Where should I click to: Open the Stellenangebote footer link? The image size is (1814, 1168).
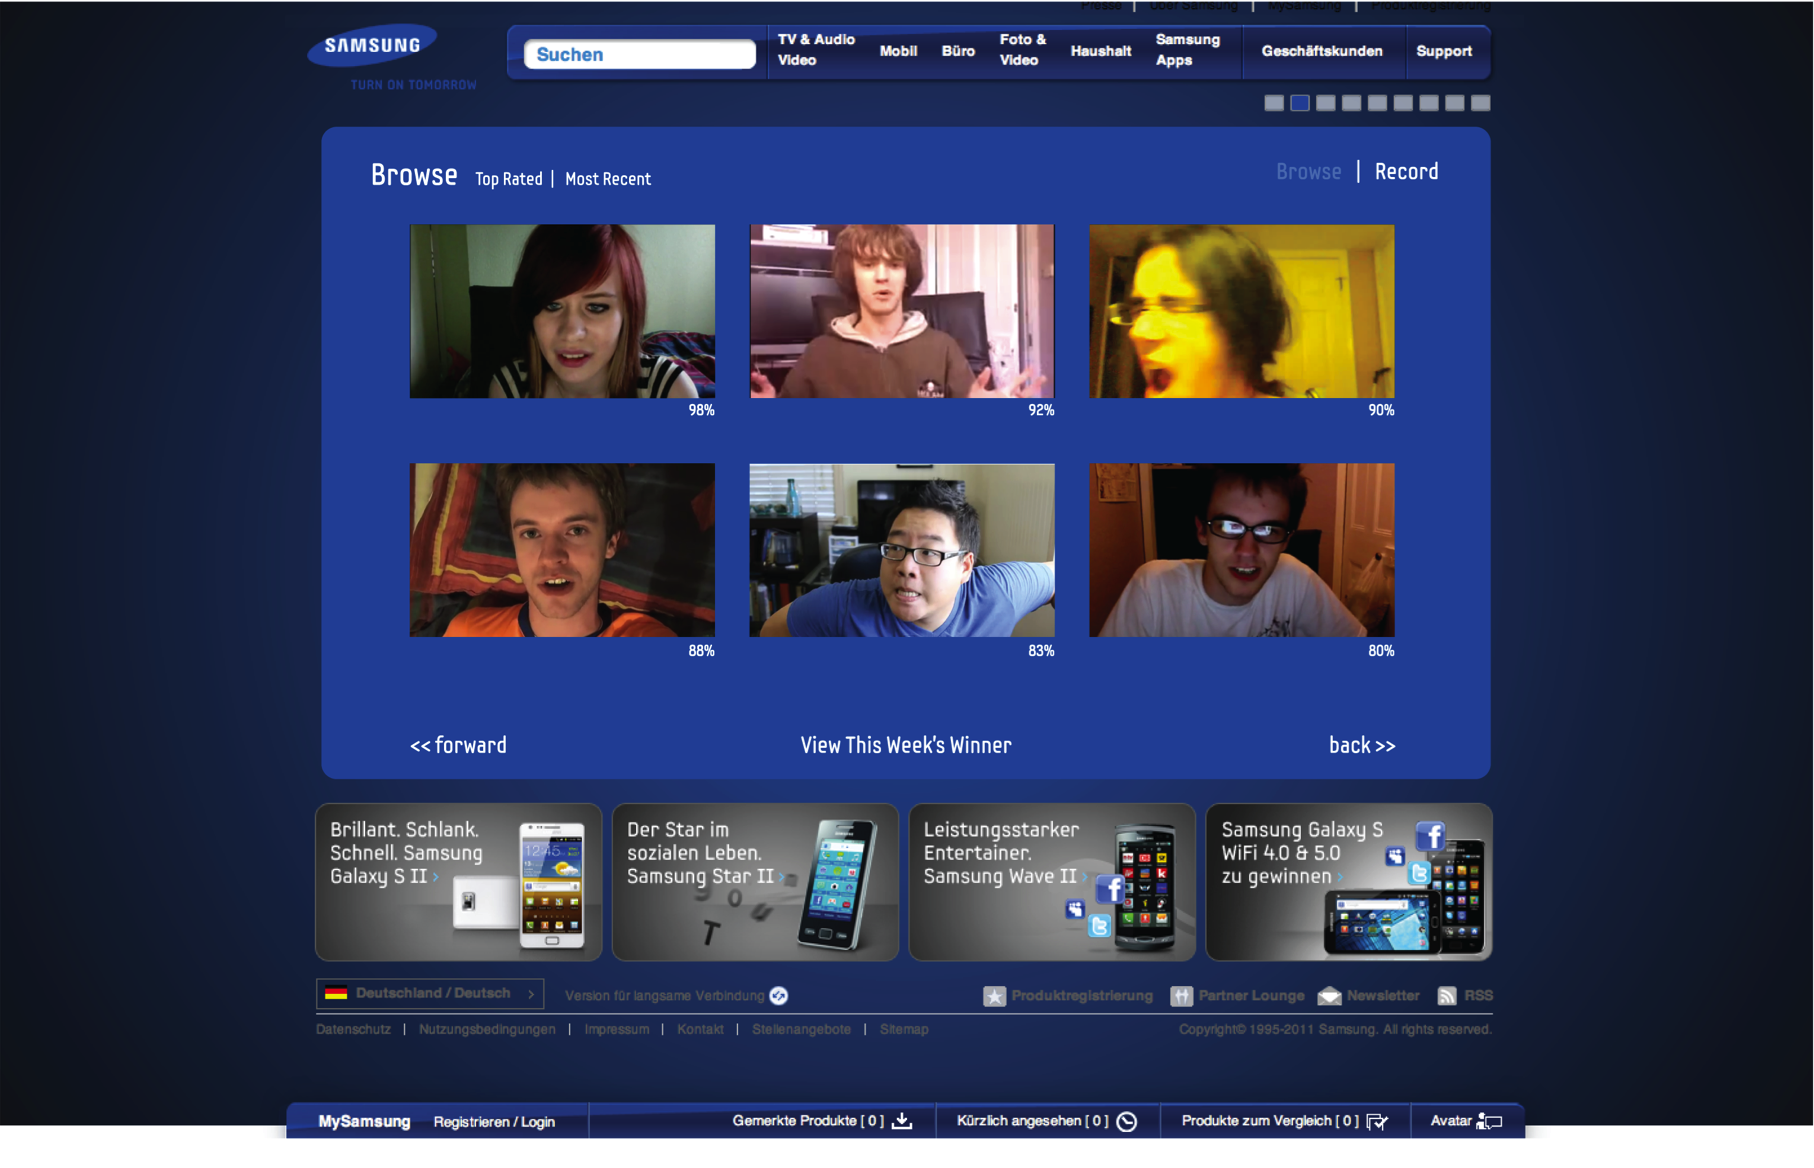(x=801, y=1029)
